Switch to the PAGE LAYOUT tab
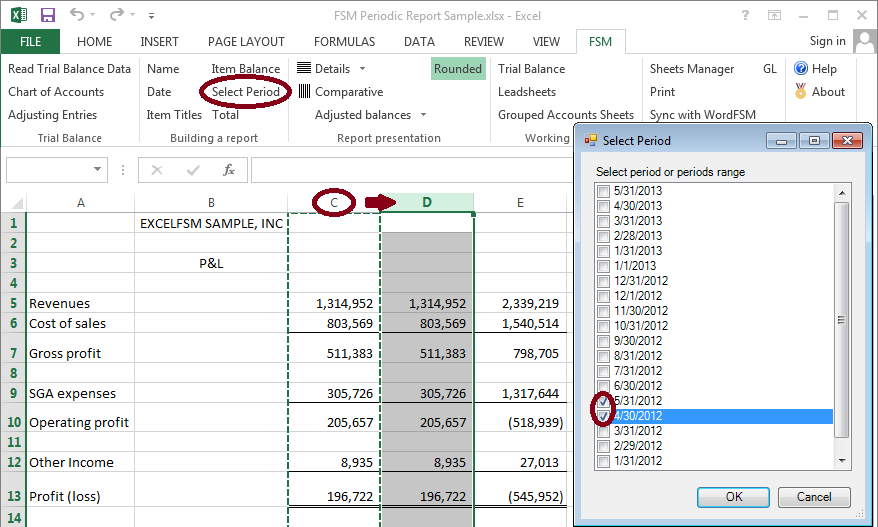This screenshot has height=527, width=878. pyautogui.click(x=246, y=41)
